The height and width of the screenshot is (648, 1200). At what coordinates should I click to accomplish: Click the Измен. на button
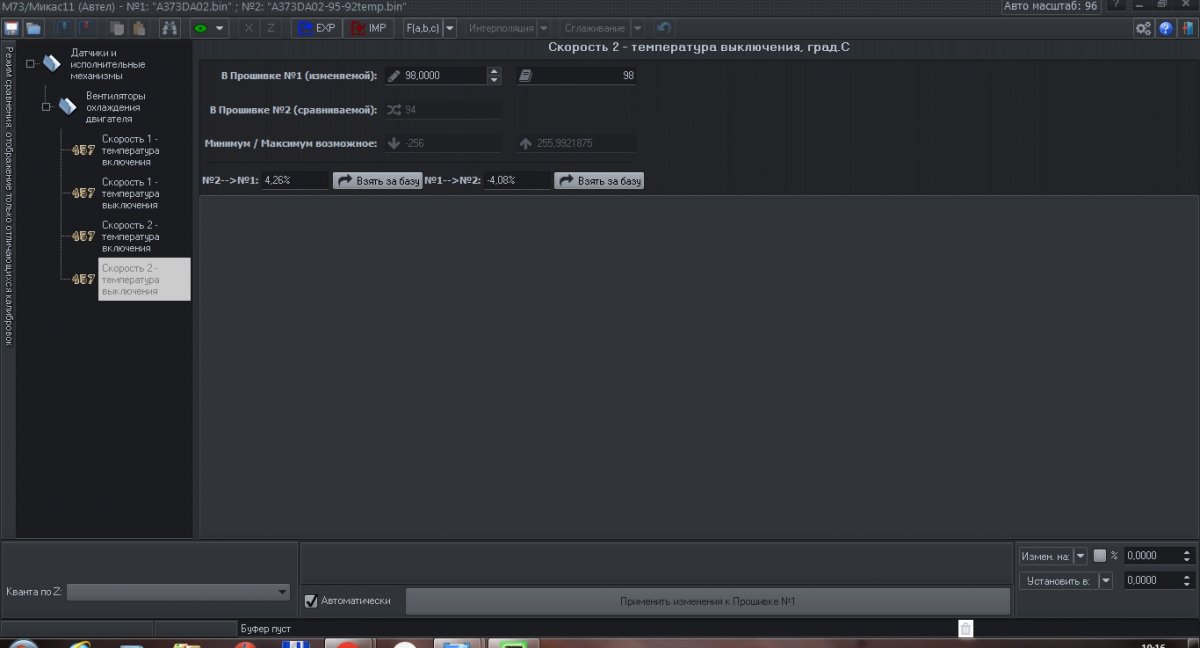tap(1046, 556)
